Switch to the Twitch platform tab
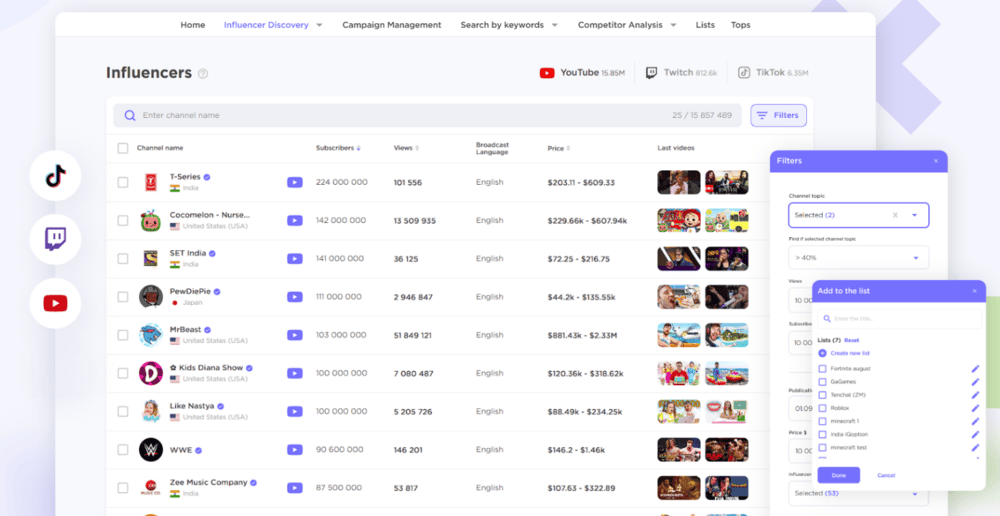 coord(681,73)
